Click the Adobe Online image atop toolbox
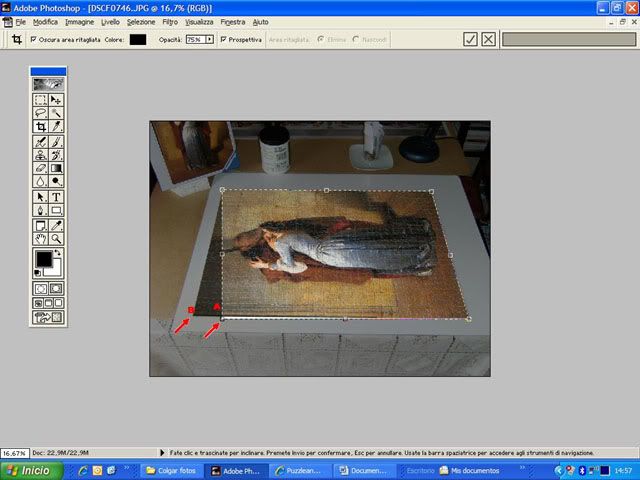Viewport: 640px width, 480px height. 48,84
